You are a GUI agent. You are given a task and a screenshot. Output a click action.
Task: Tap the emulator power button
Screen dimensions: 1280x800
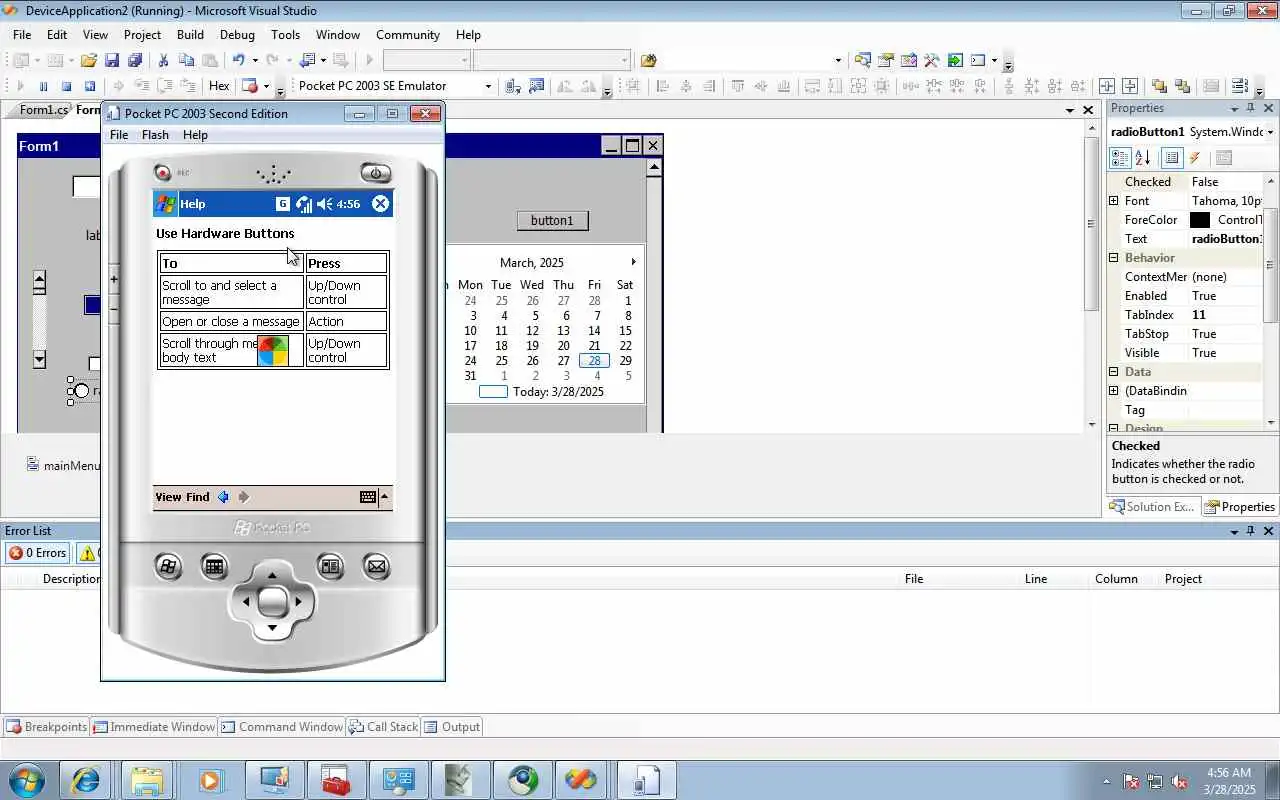point(375,173)
